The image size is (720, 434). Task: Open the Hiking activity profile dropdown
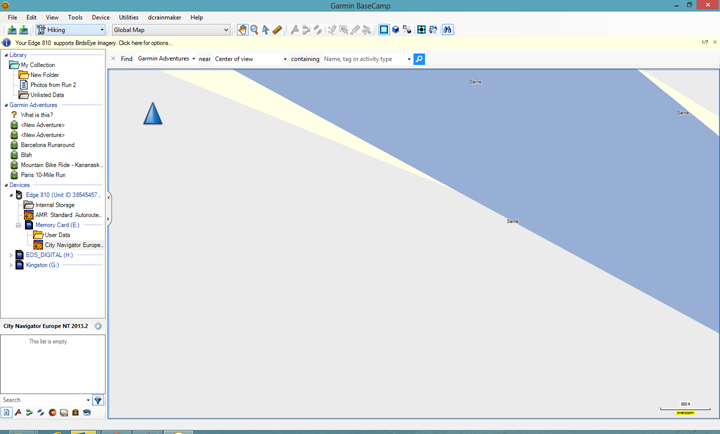[x=71, y=30]
